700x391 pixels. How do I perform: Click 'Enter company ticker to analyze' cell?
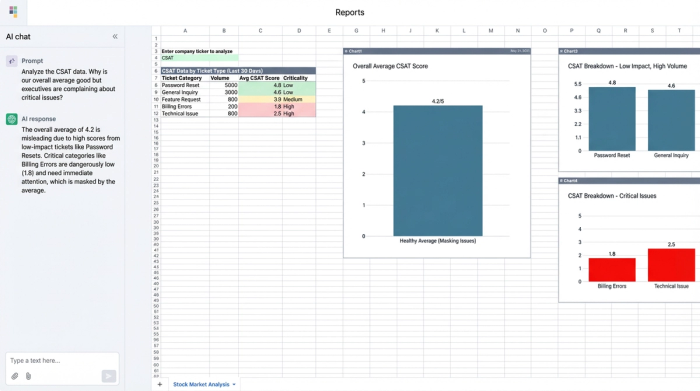click(x=197, y=51)
